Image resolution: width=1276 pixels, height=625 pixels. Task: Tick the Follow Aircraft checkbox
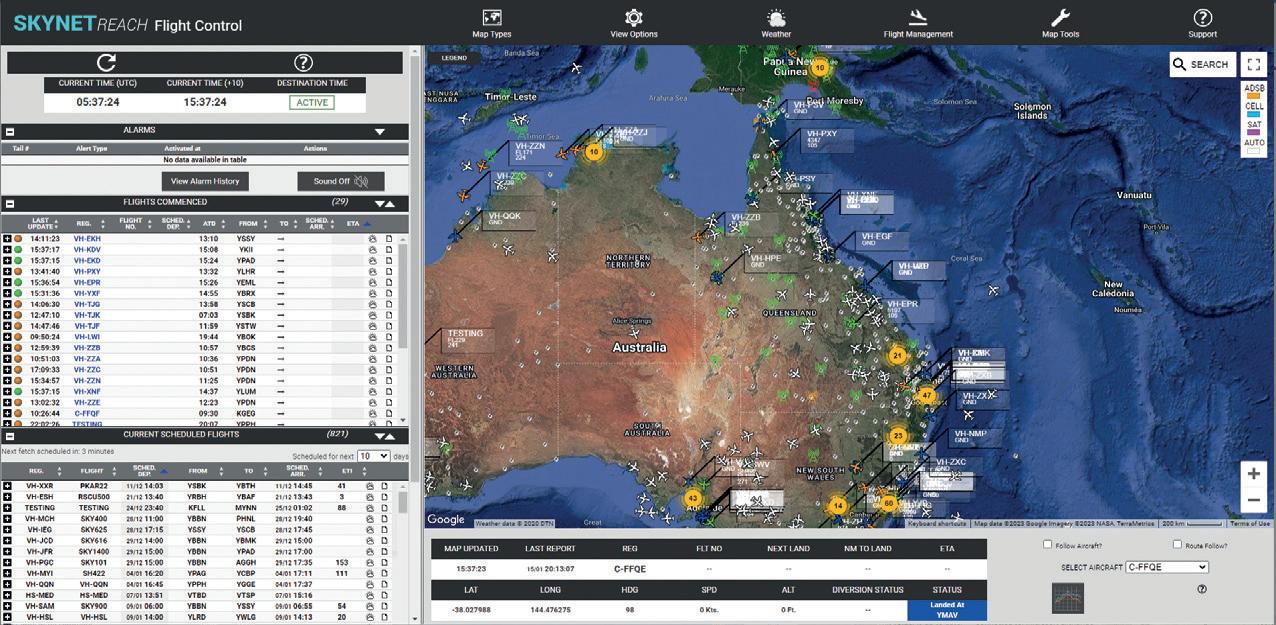click(x=1047, y=545)
